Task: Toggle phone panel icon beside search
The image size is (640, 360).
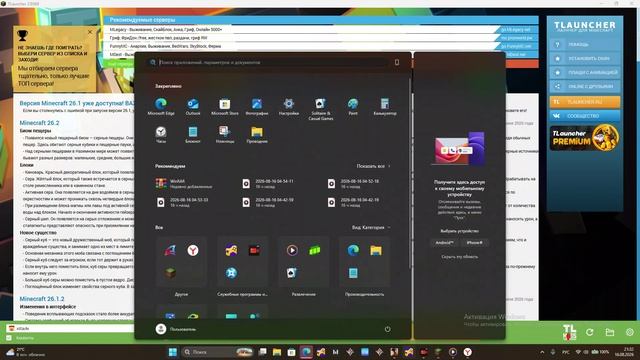Action: point(397,62)
